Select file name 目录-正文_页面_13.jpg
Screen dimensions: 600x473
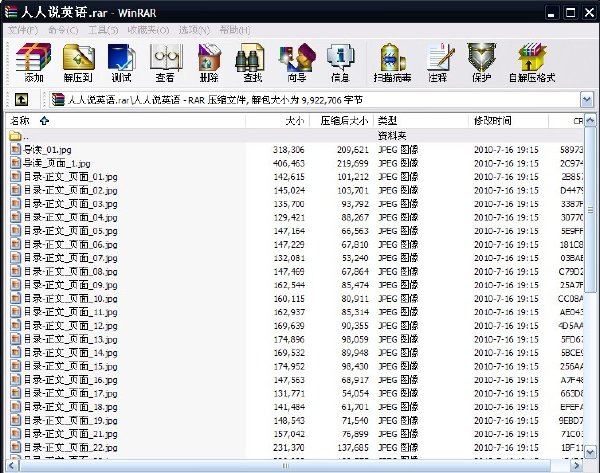pos(70,339)
